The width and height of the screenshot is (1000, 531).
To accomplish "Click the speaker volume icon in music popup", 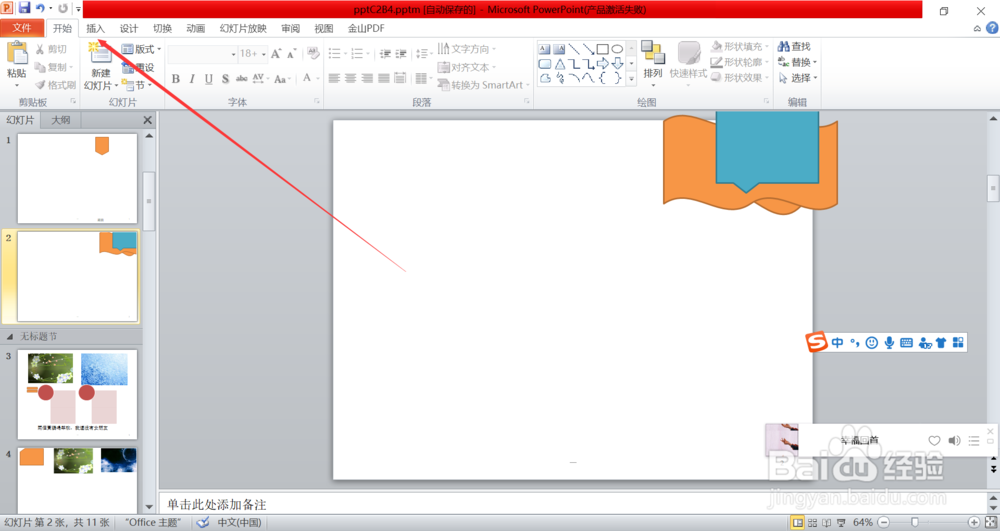I will coord(954,440).
